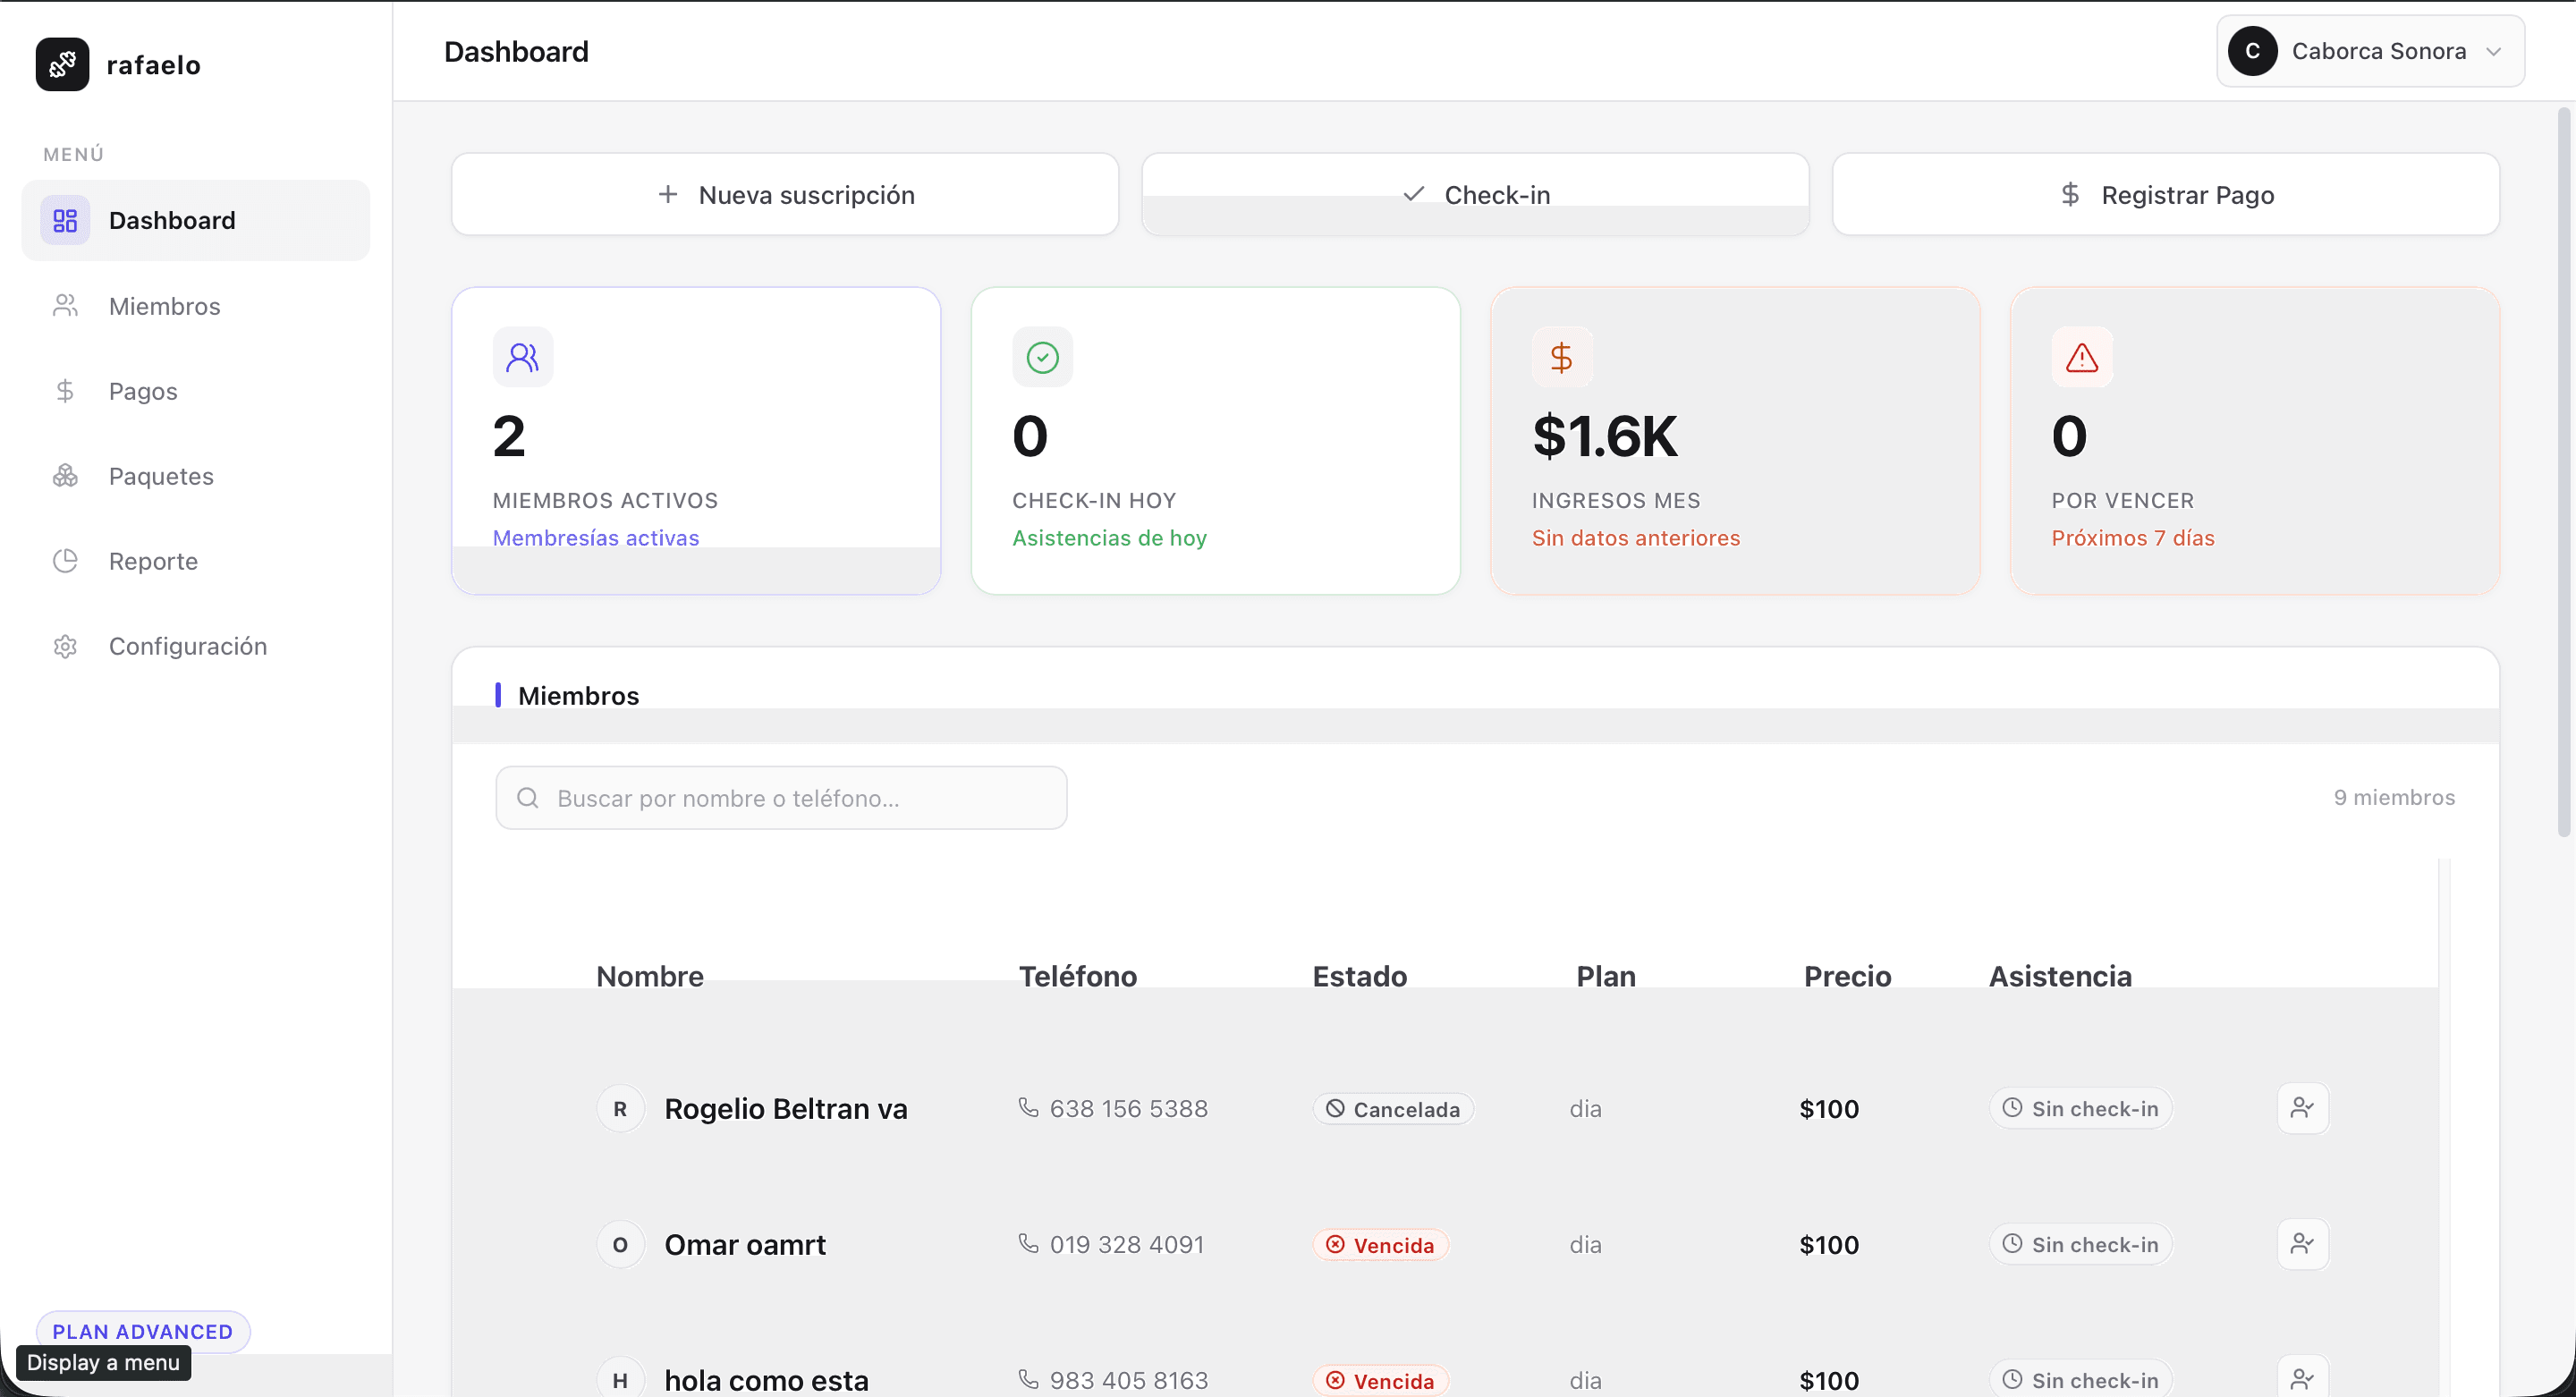Select Miembros from the sidebar menu

click(x=164, y=306)
